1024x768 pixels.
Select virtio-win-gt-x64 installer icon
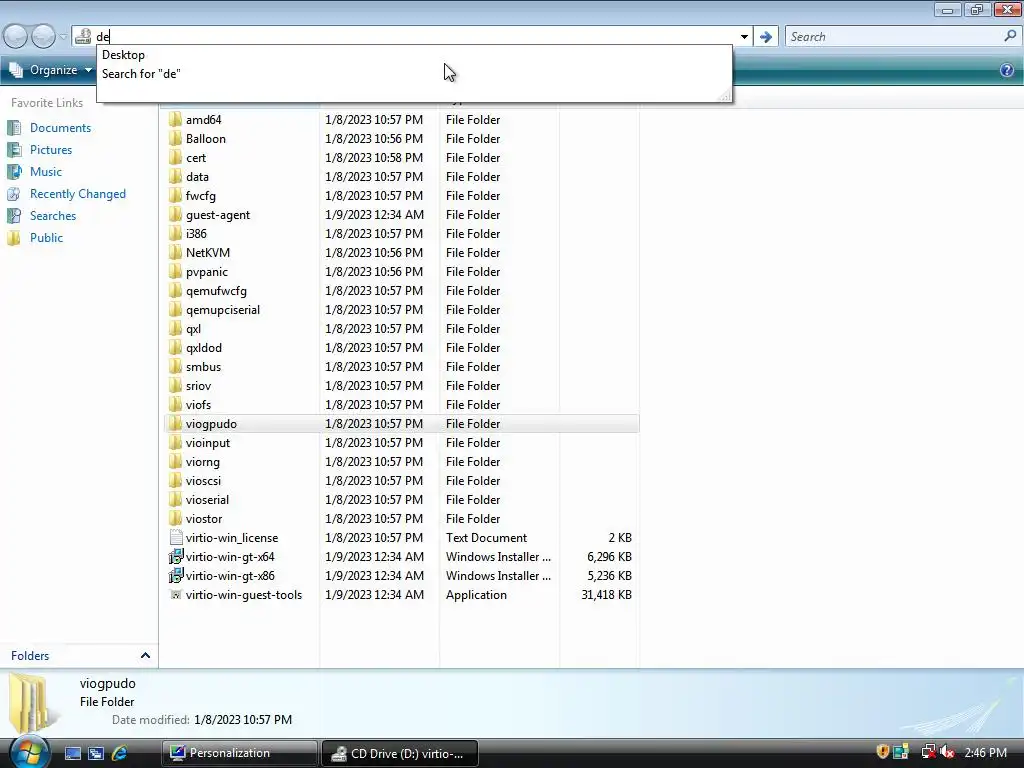175,556
